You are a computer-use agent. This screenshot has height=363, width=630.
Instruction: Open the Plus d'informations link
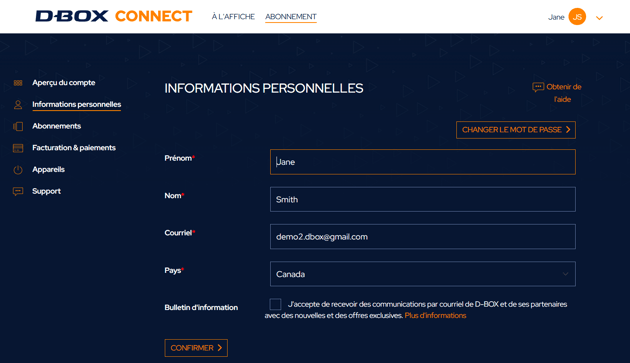[435, 316]
